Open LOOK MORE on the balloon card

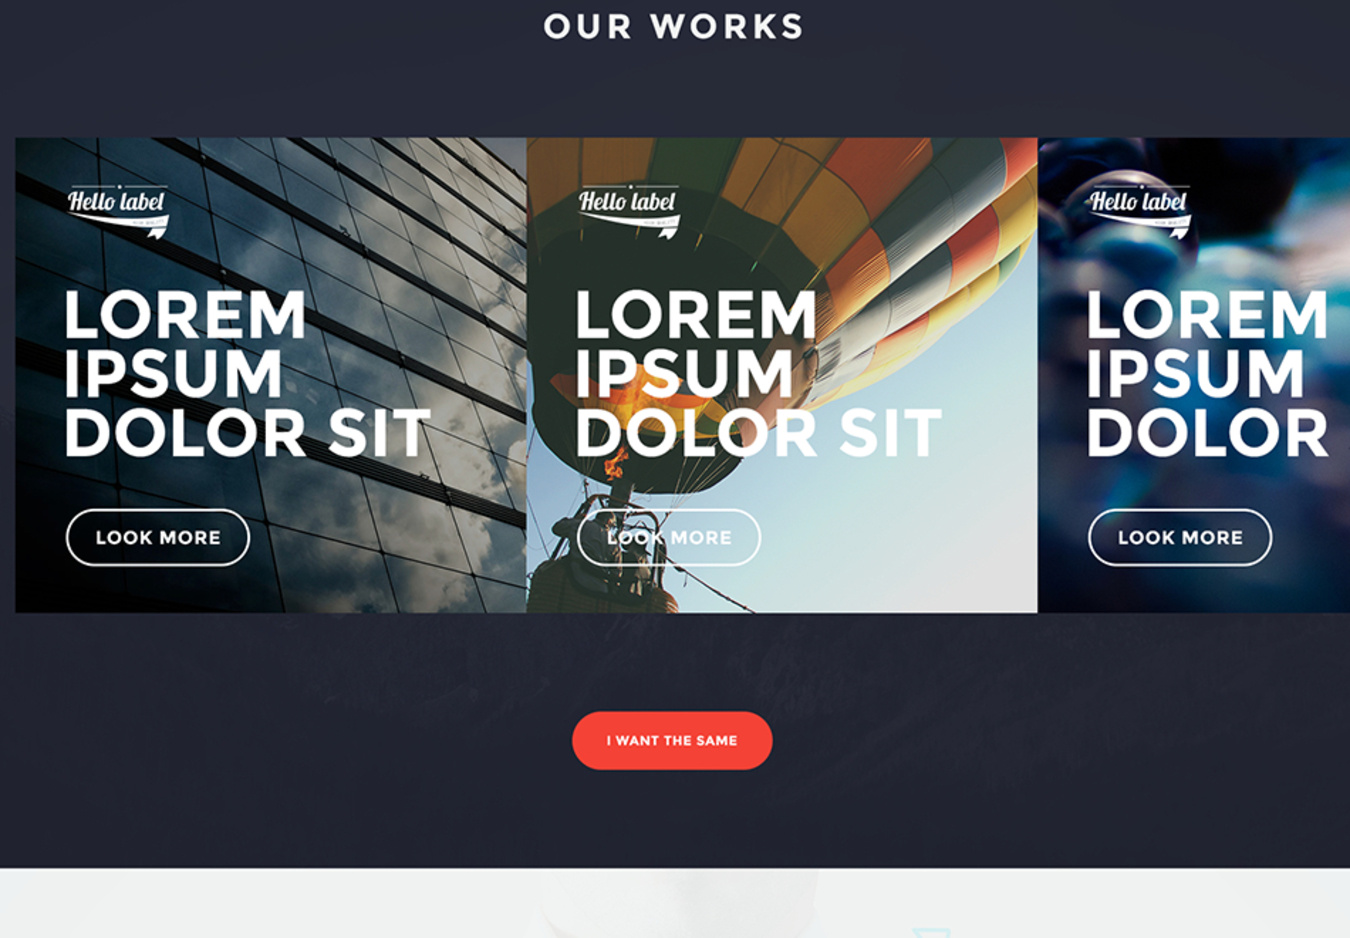(x=669, y=538)
